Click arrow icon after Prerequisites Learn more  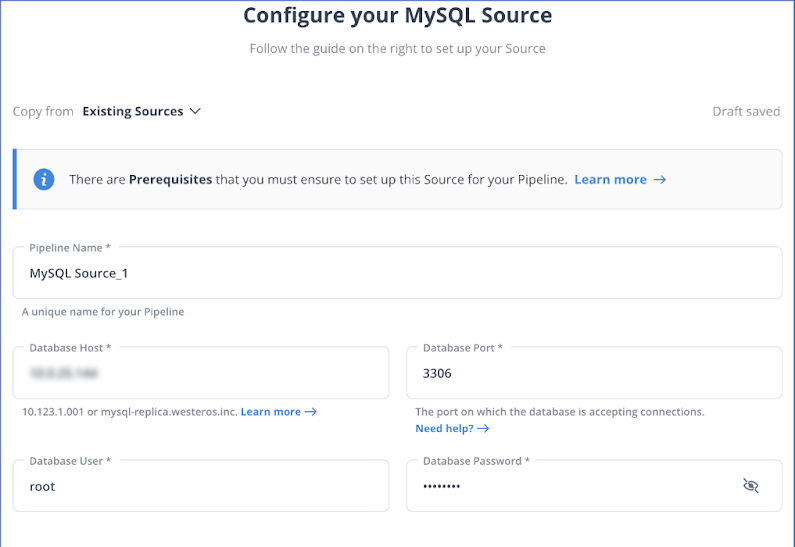660,179
